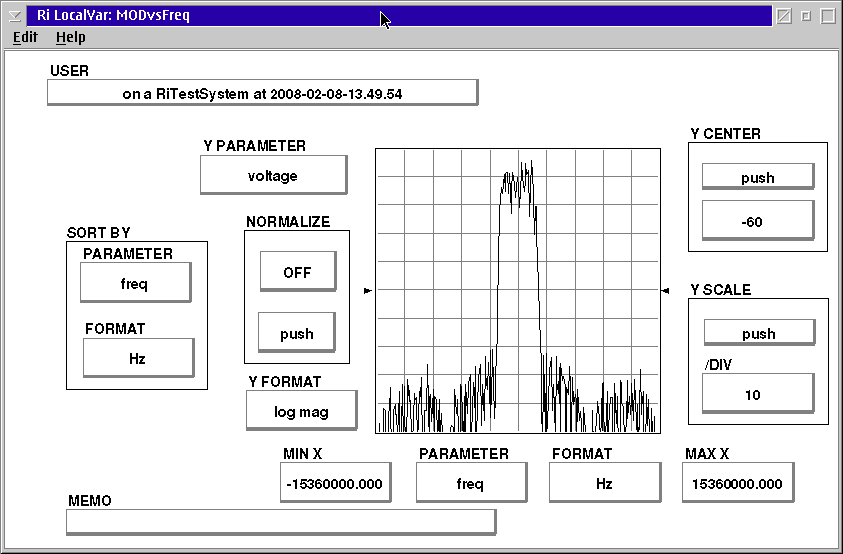Push the Y CENTER push button
Screen dimensions: 843x554
click(758, 176)
